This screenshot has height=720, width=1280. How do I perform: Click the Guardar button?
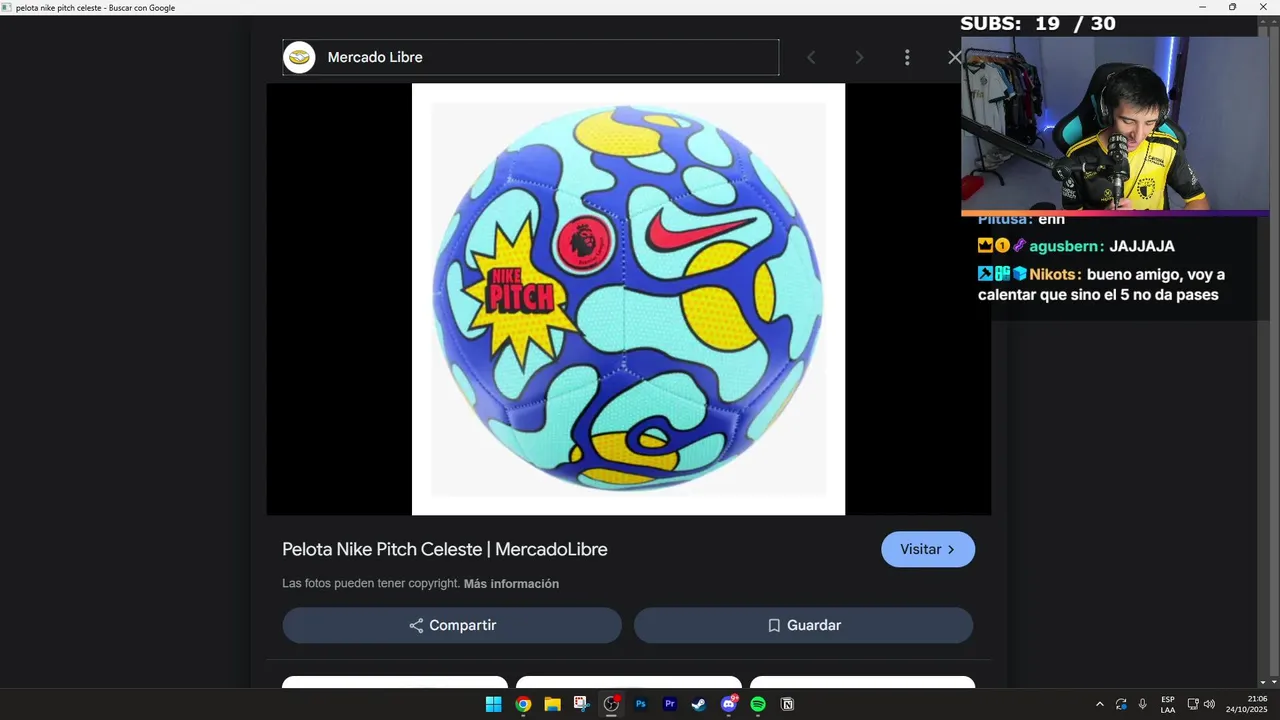click(803, 625)
